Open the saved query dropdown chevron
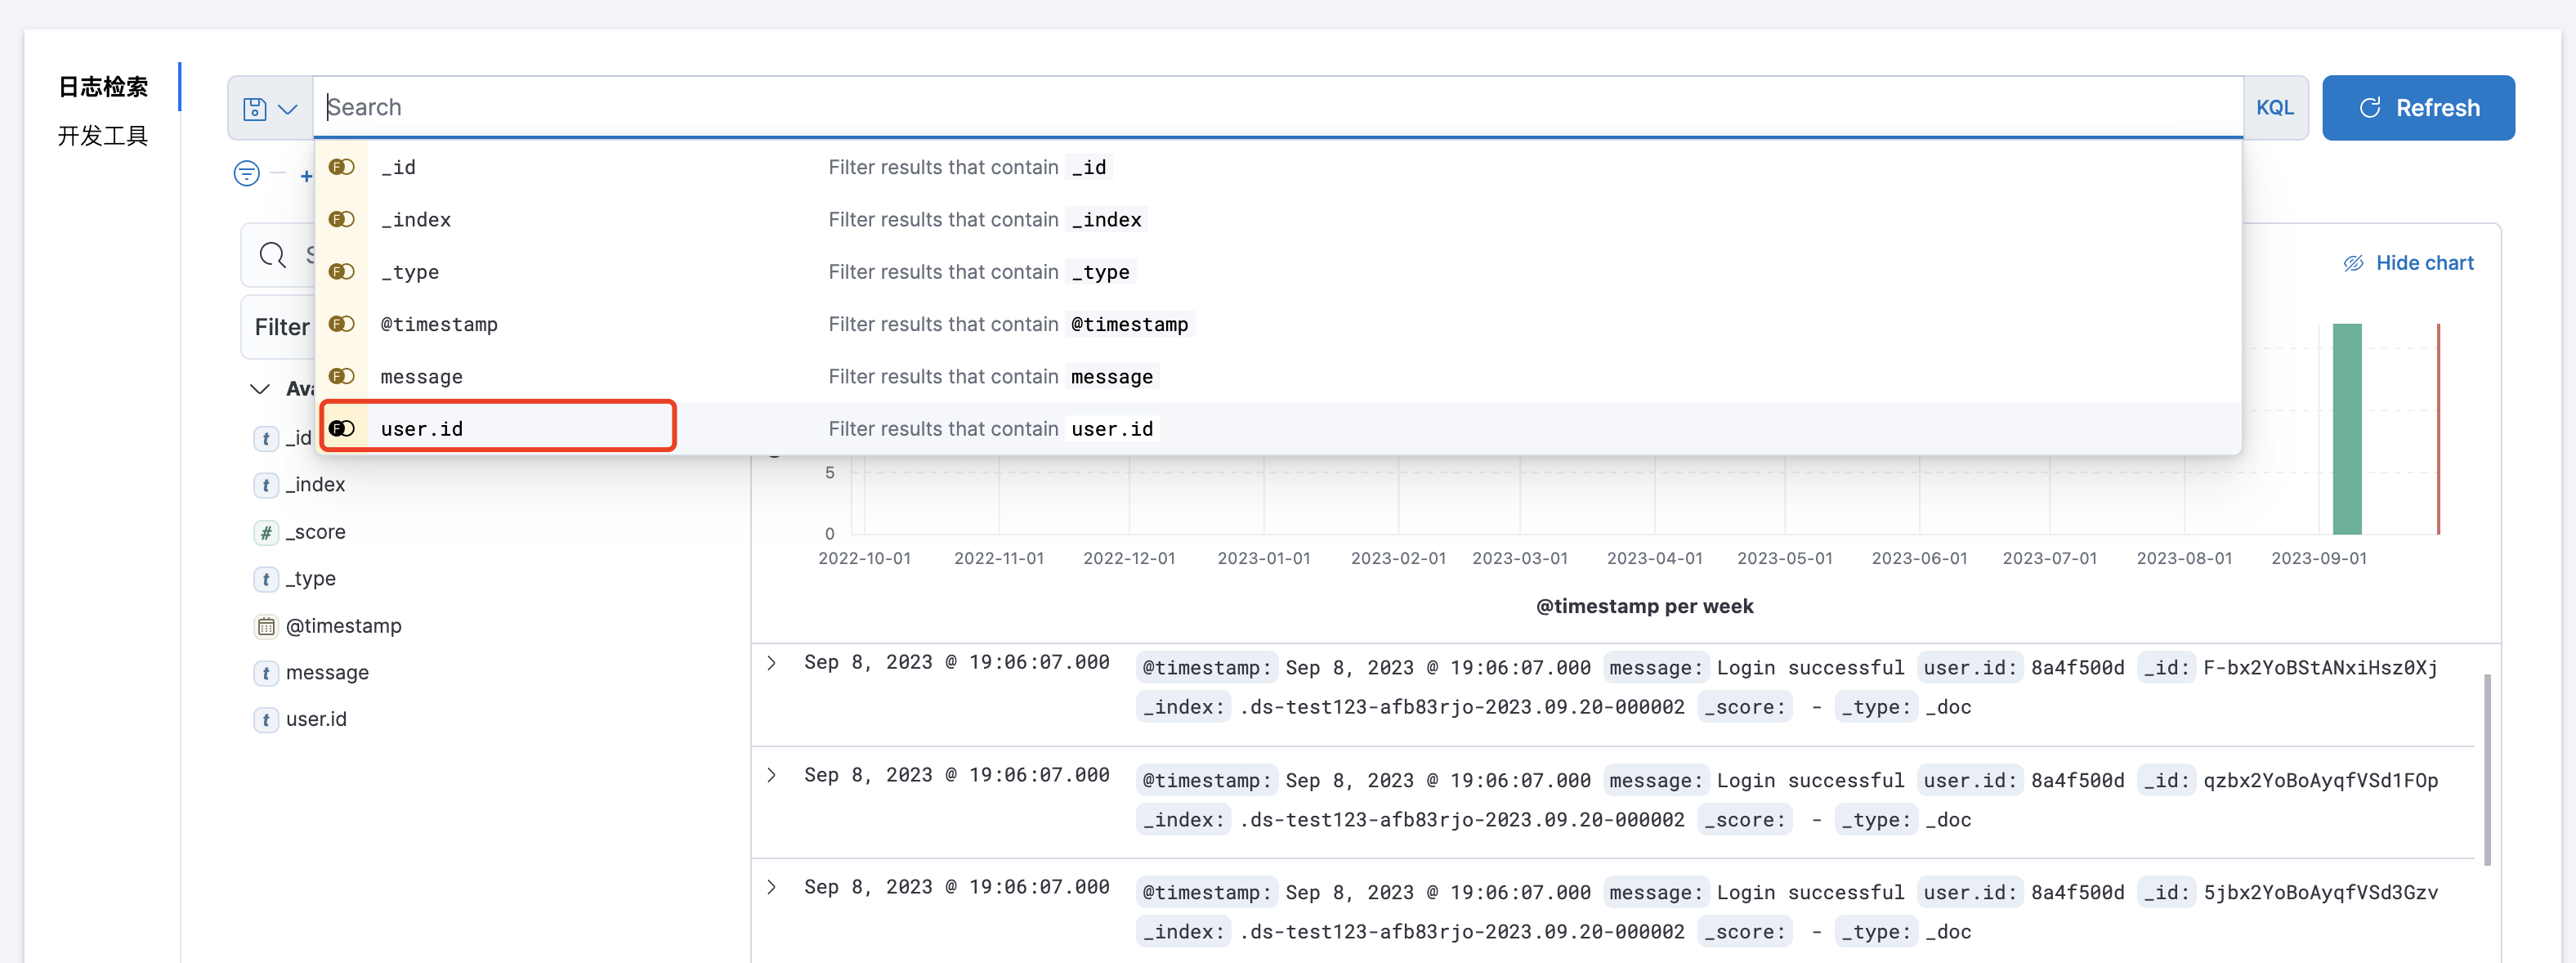The width and height of the screenshot is (2576, 963). [x=288, y=108]
